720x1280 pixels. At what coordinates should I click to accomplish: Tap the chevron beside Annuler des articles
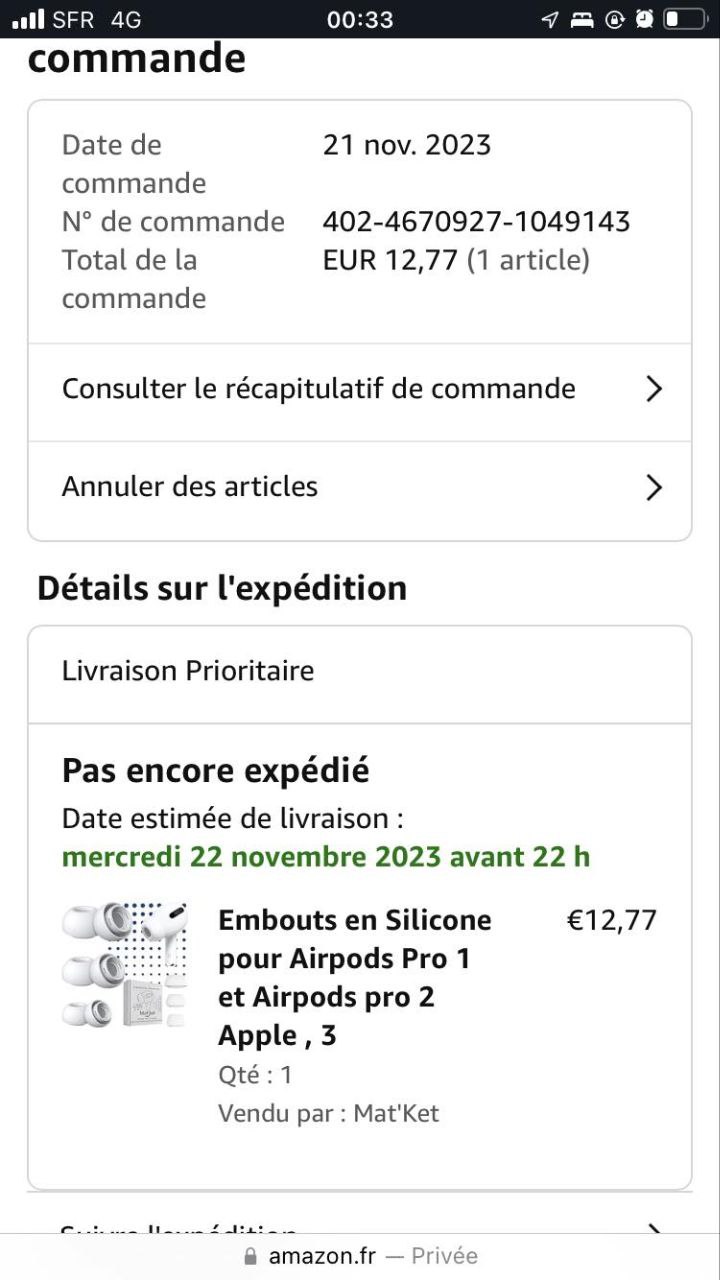point(654,487)
